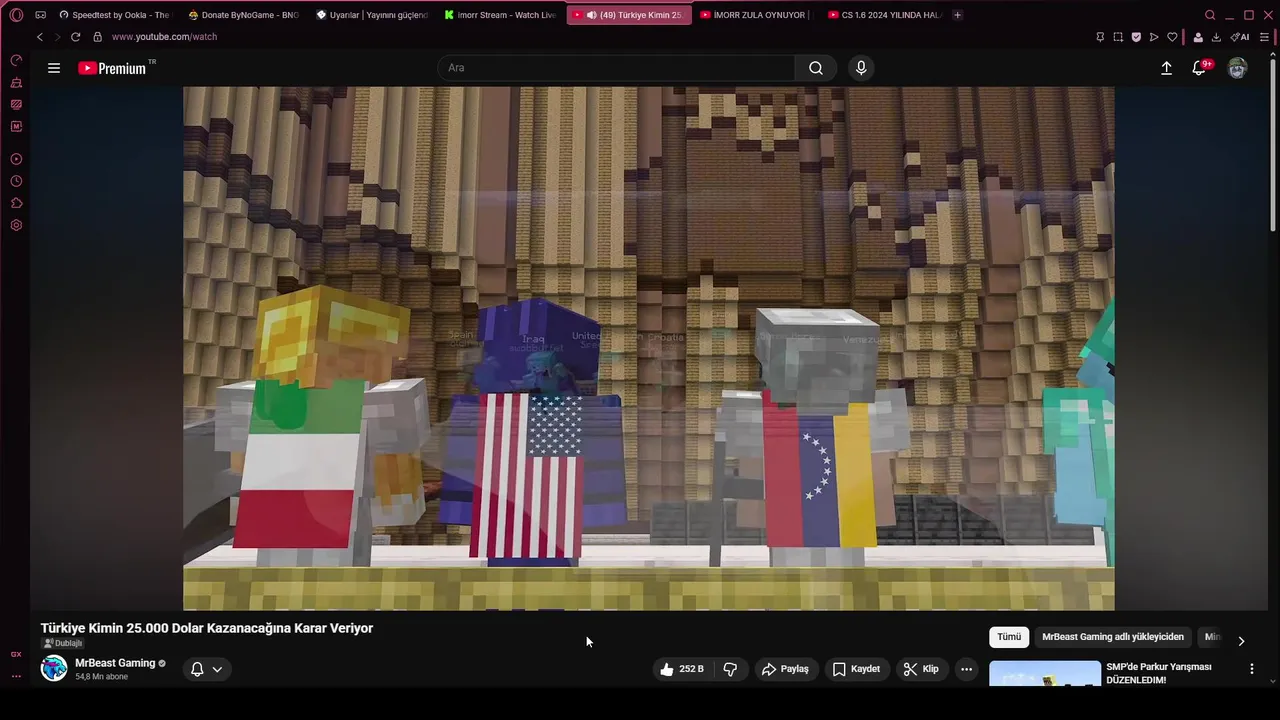The image size is (1280, 720).
Task: Select MrBeast Gaming adlı yükleyiciden chip
Action: 1113,637
